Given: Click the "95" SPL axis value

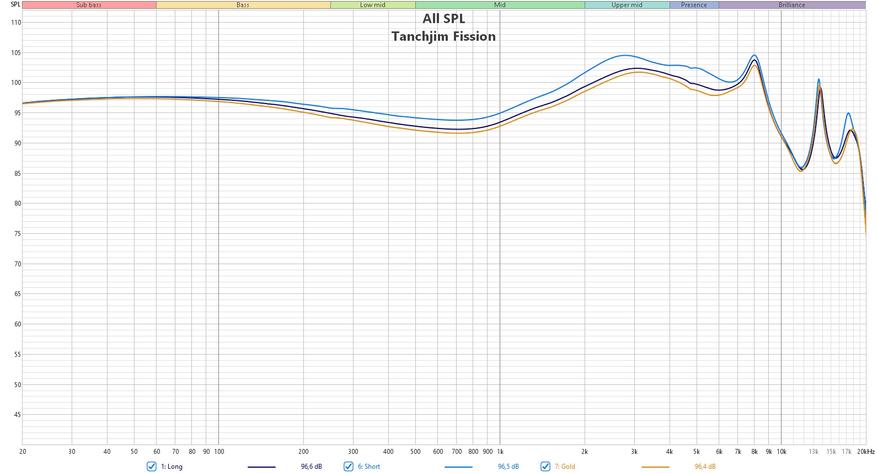Looking at the screenshot, I should 17,113.
